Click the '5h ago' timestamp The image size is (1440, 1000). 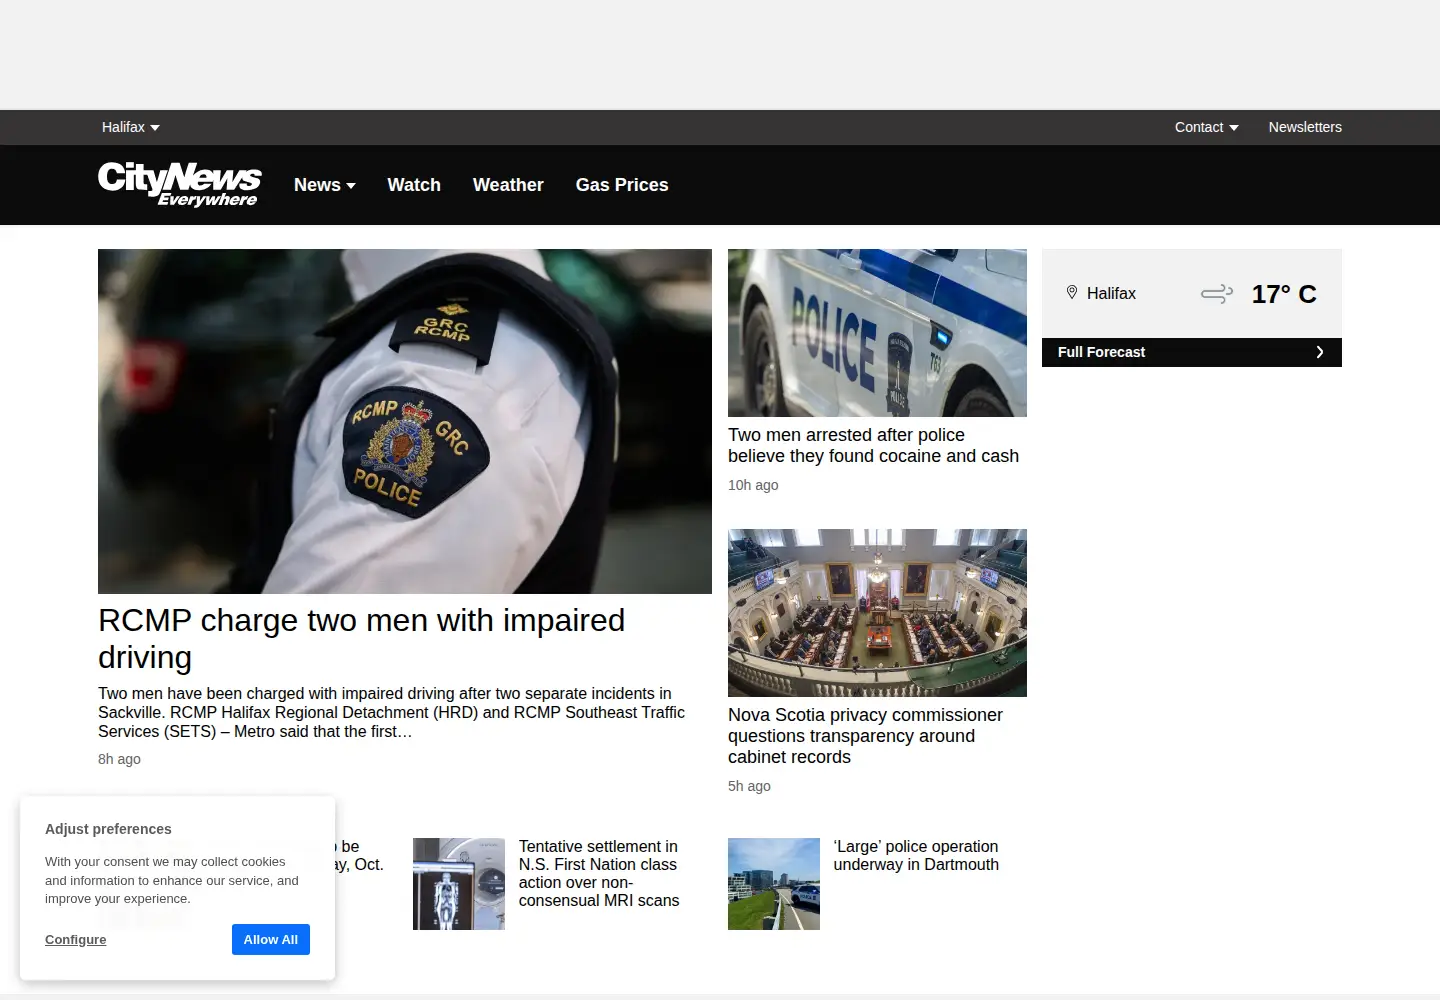point(749,786)
